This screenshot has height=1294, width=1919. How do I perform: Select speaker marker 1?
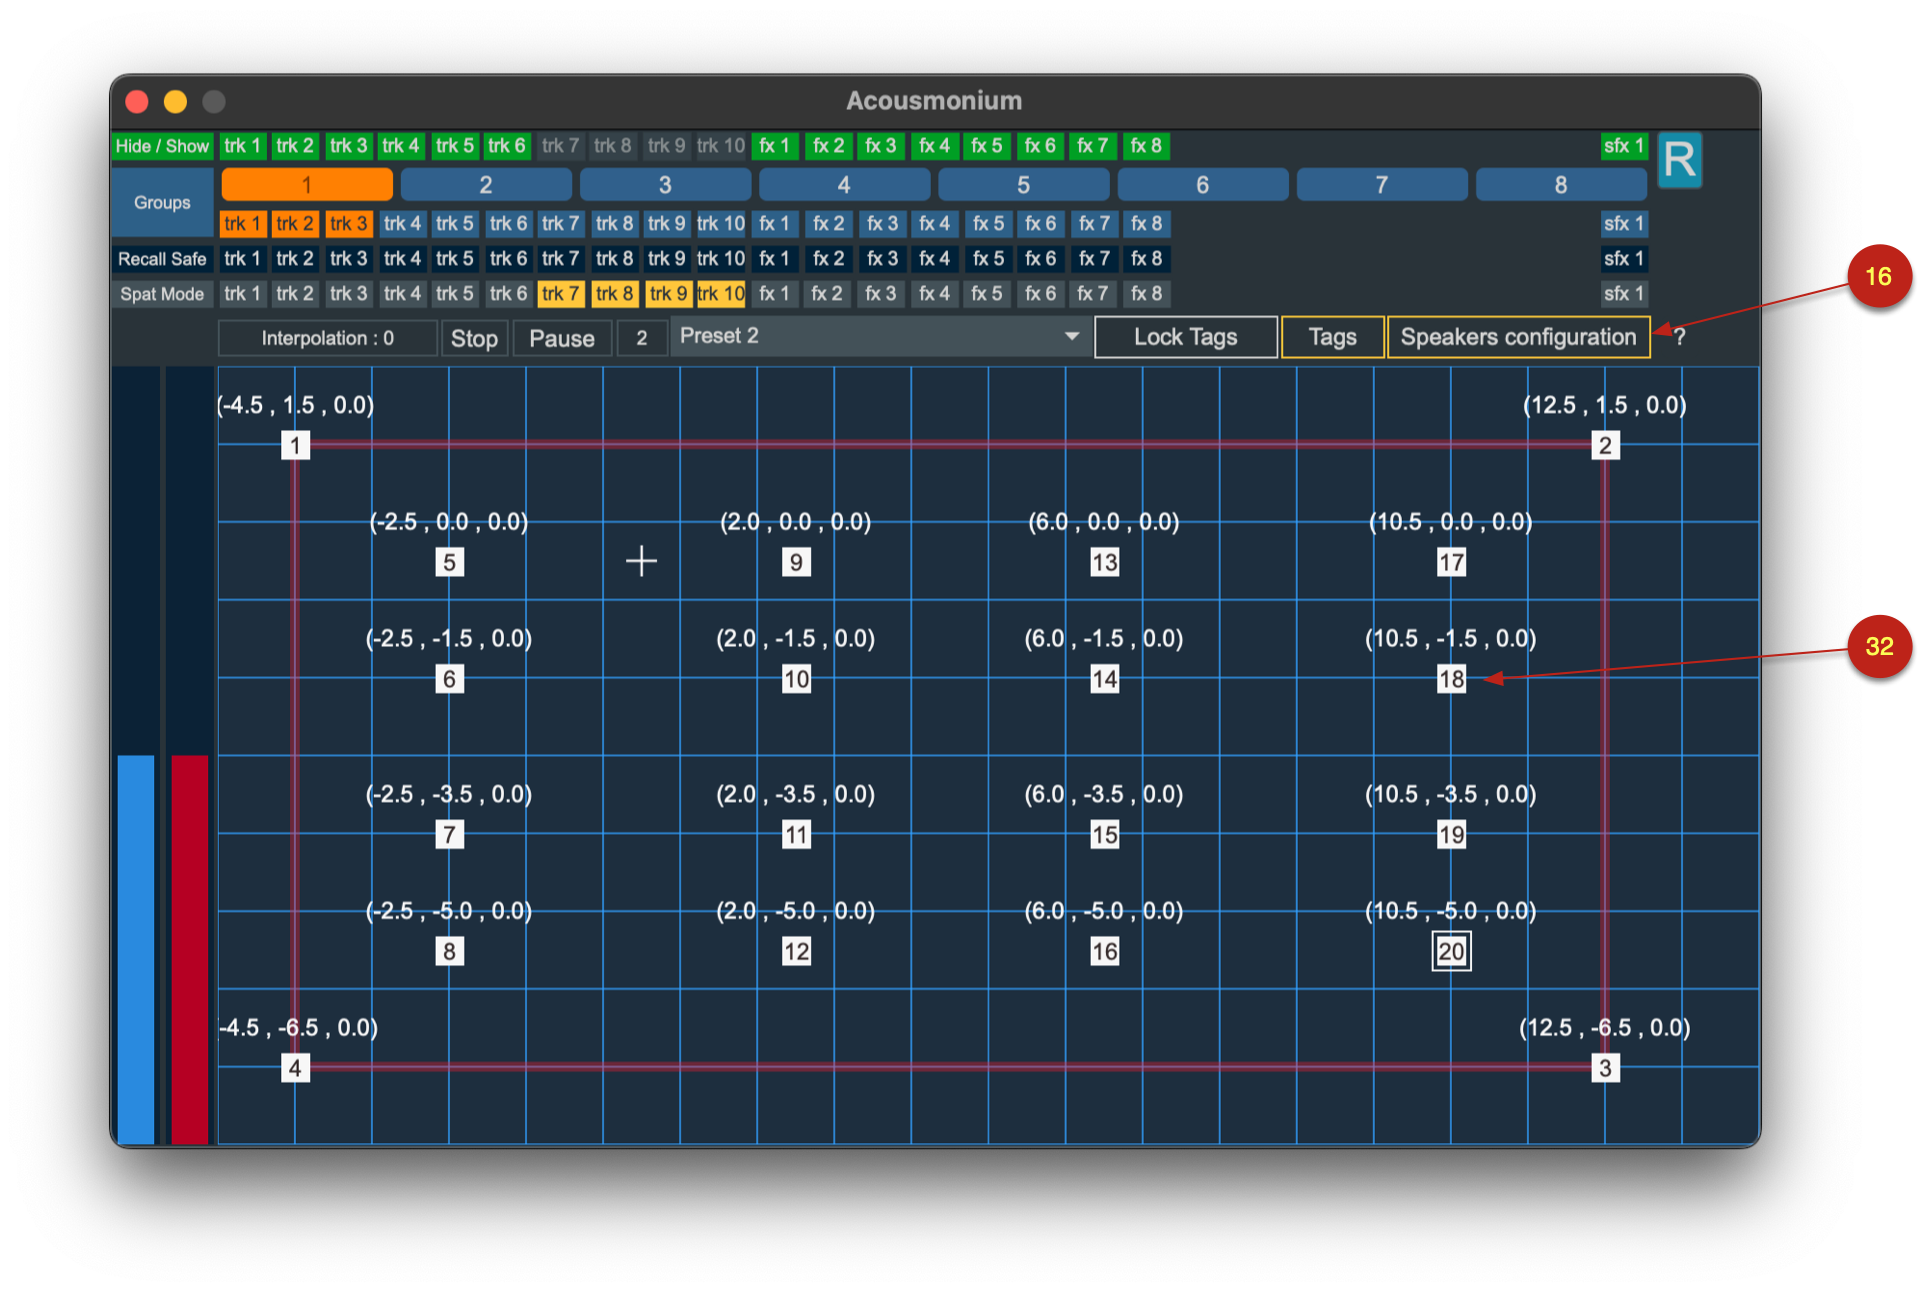click(x=295, y=445)
